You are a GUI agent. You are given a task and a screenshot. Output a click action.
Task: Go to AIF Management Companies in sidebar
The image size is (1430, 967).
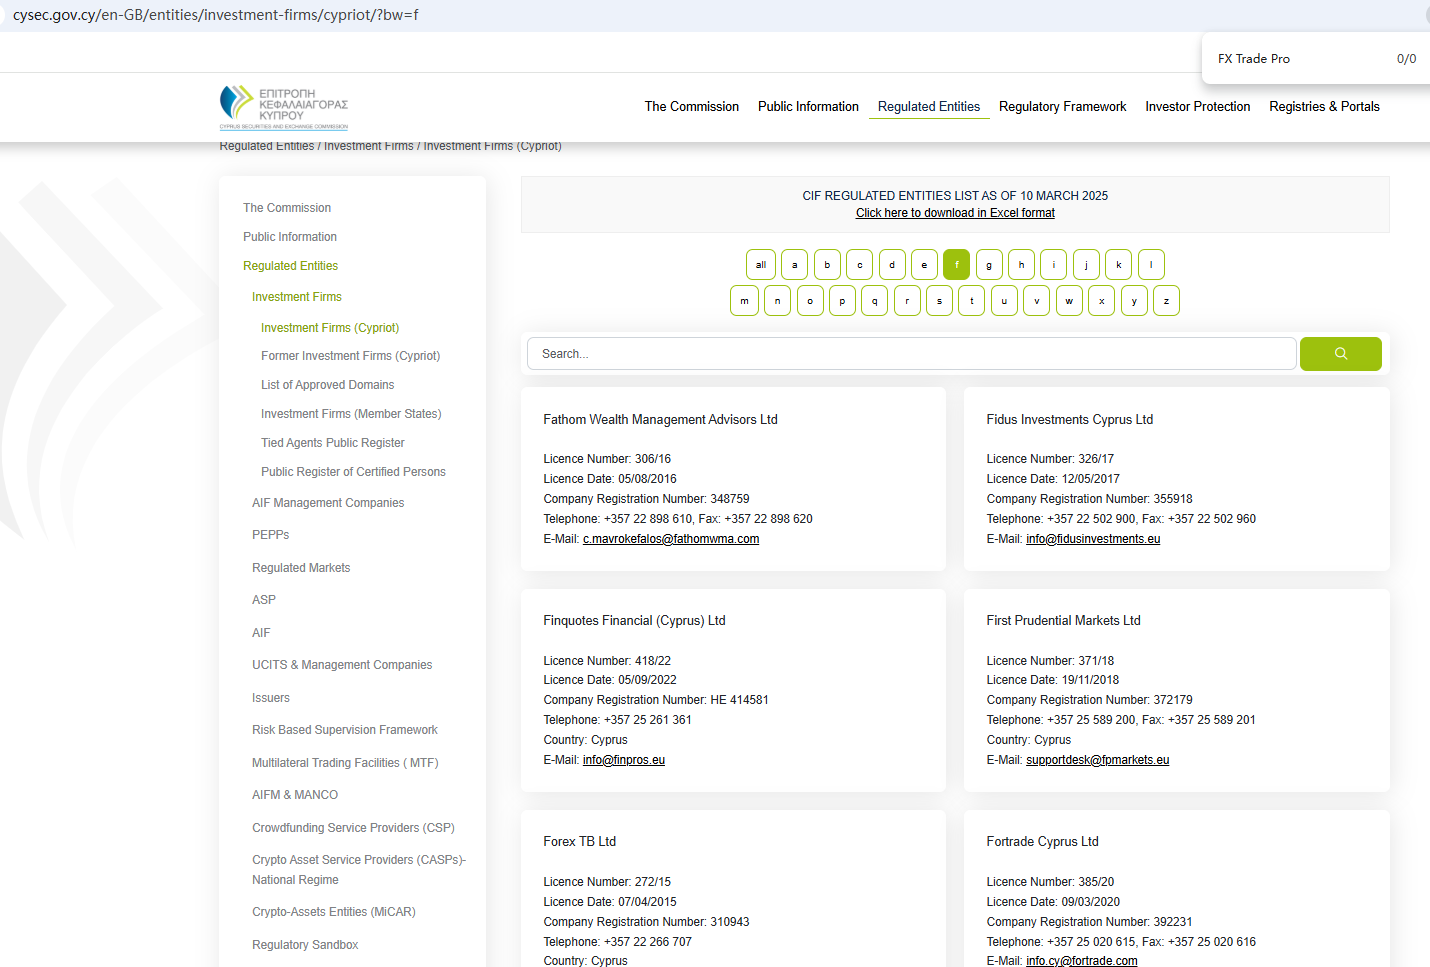328,503
